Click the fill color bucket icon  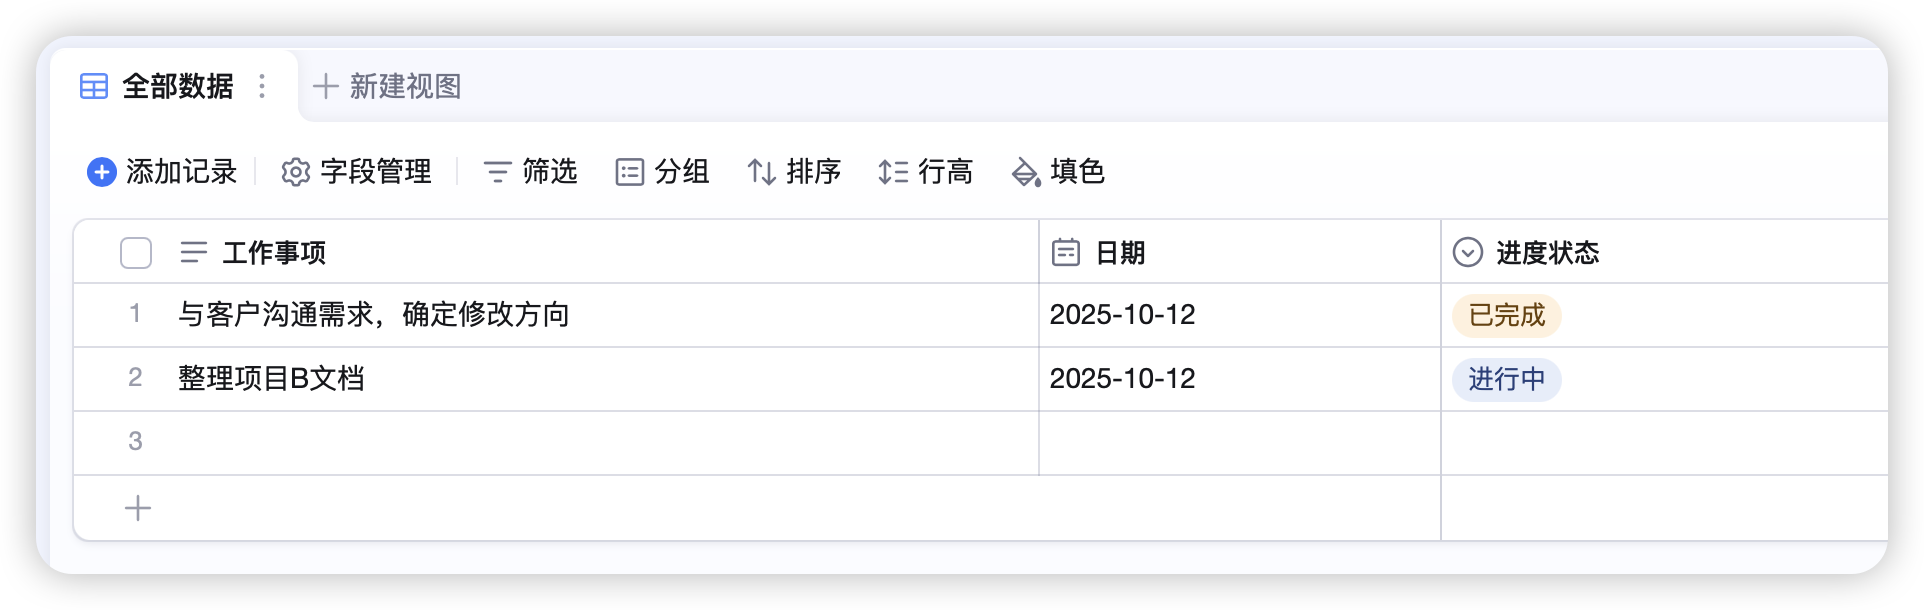coord(1026,172)
